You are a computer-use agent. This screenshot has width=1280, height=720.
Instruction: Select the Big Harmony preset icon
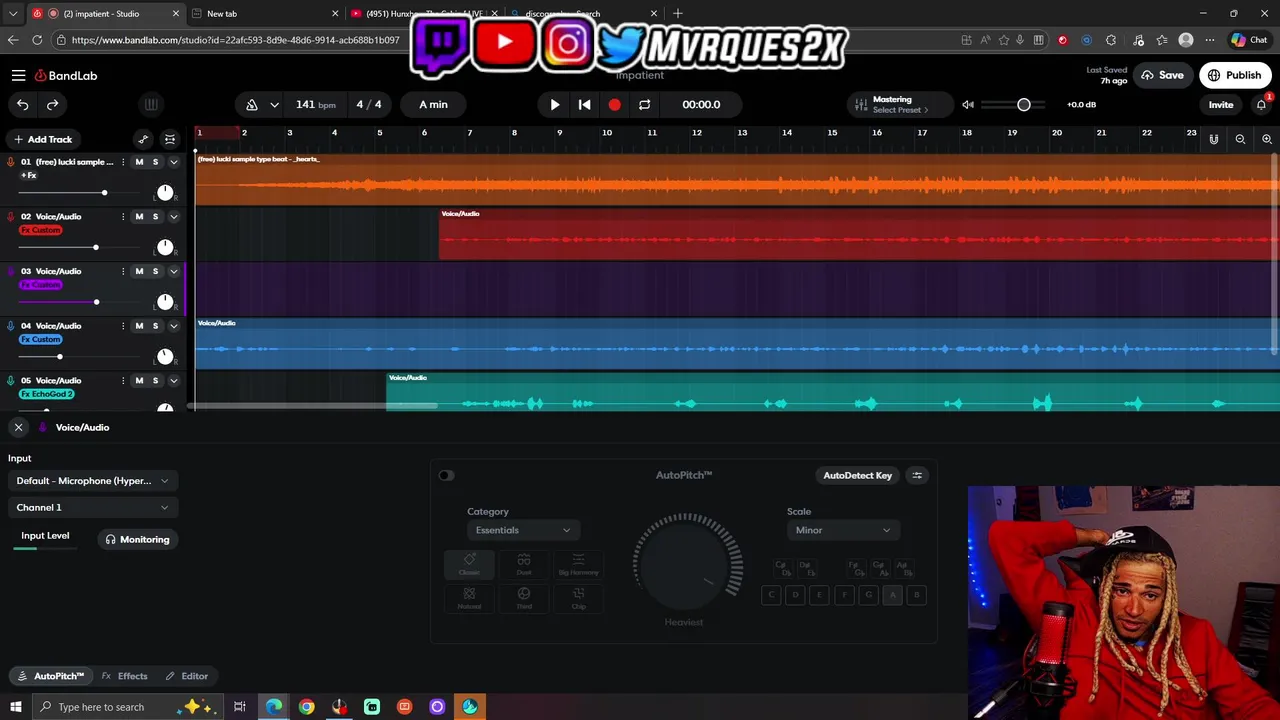pyautogui.click(x=578, y=565)
